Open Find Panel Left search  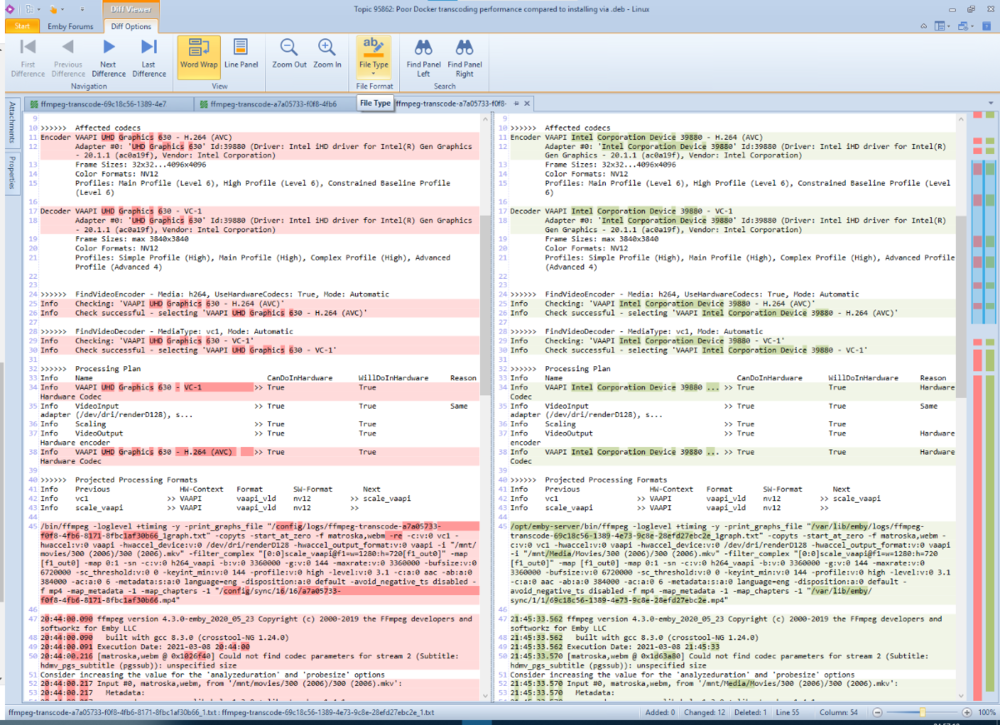coord(424,55)
